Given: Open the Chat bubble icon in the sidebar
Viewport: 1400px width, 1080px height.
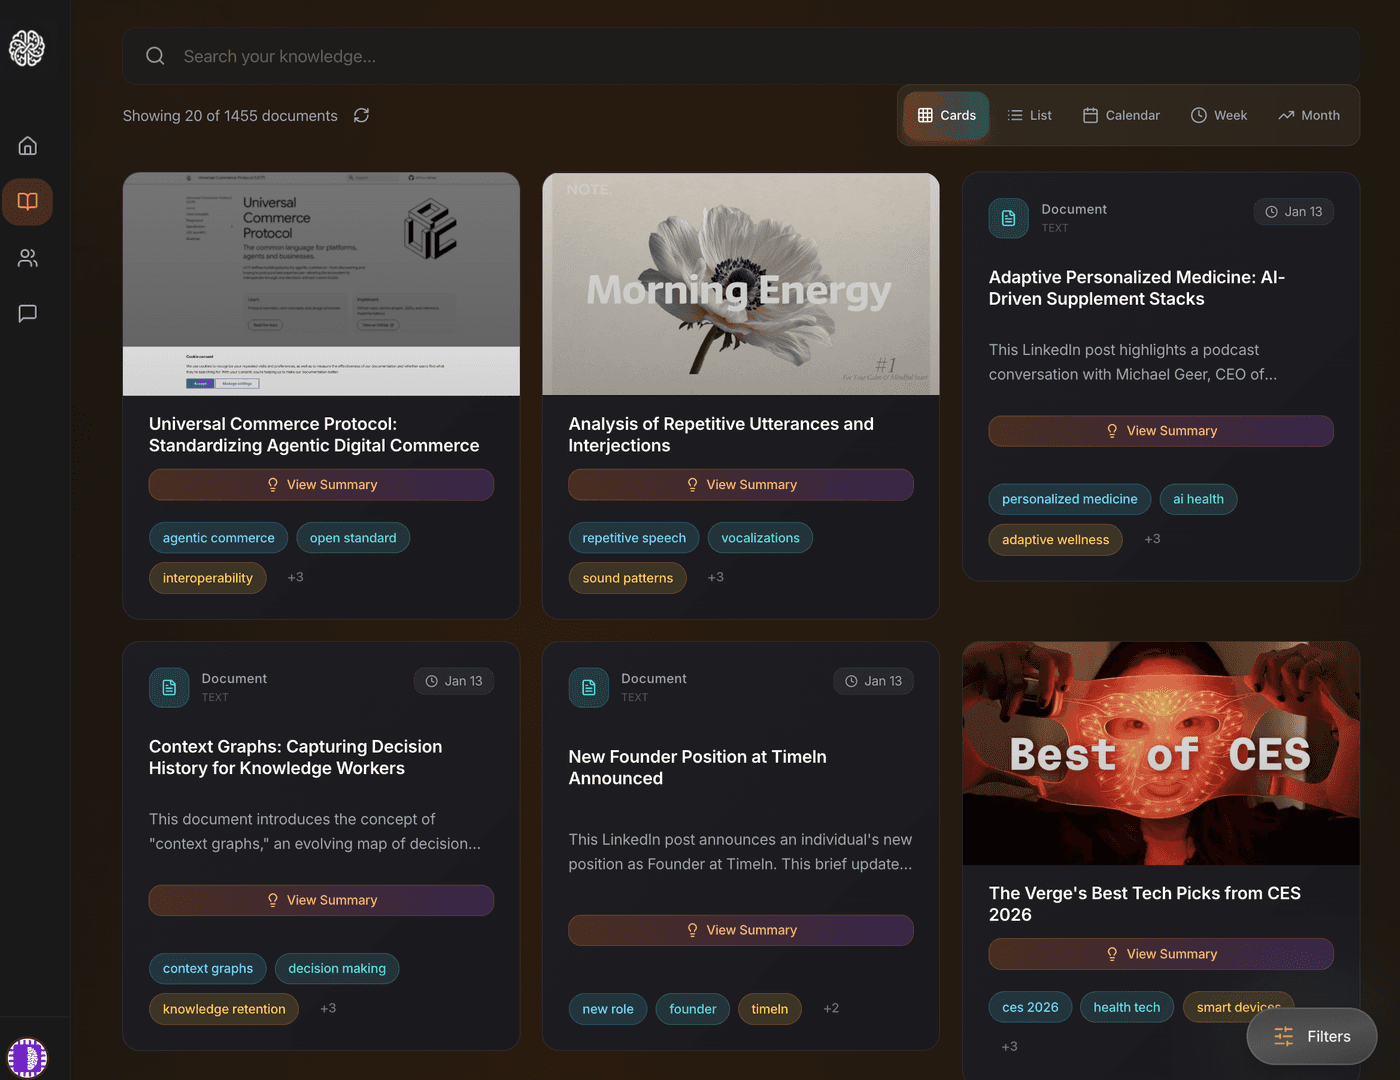Looking at the screenshot, I should pos(27,313).
